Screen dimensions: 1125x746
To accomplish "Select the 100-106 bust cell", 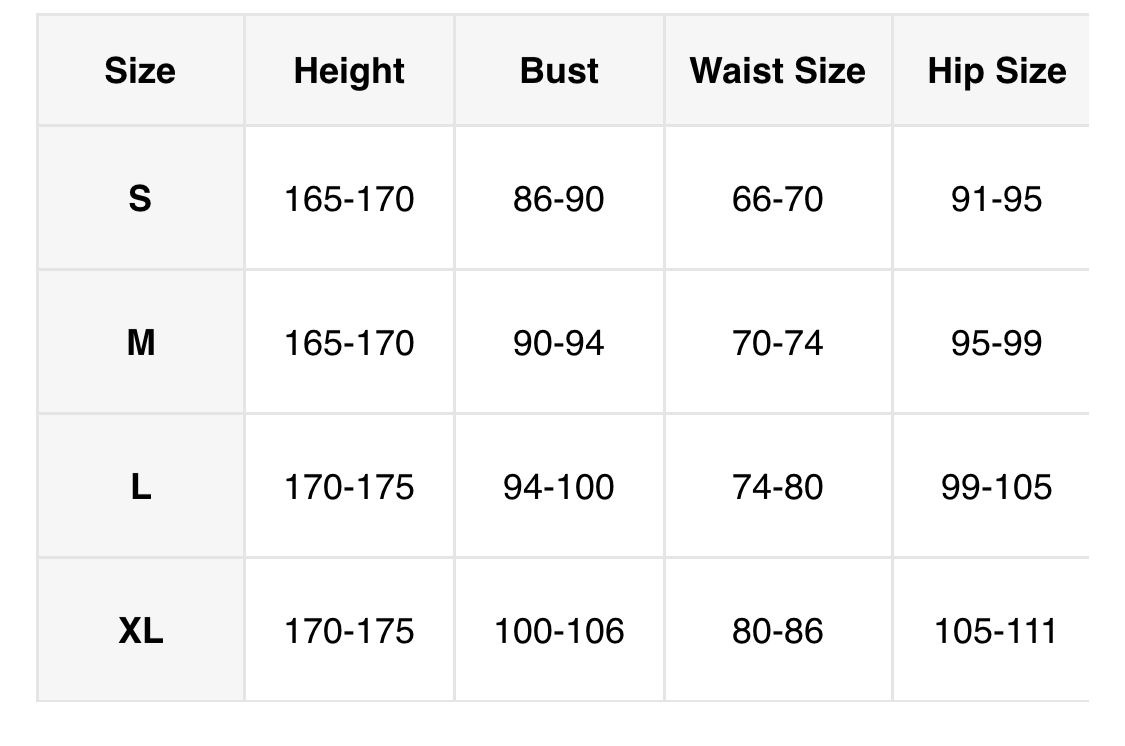I will 559,631.
